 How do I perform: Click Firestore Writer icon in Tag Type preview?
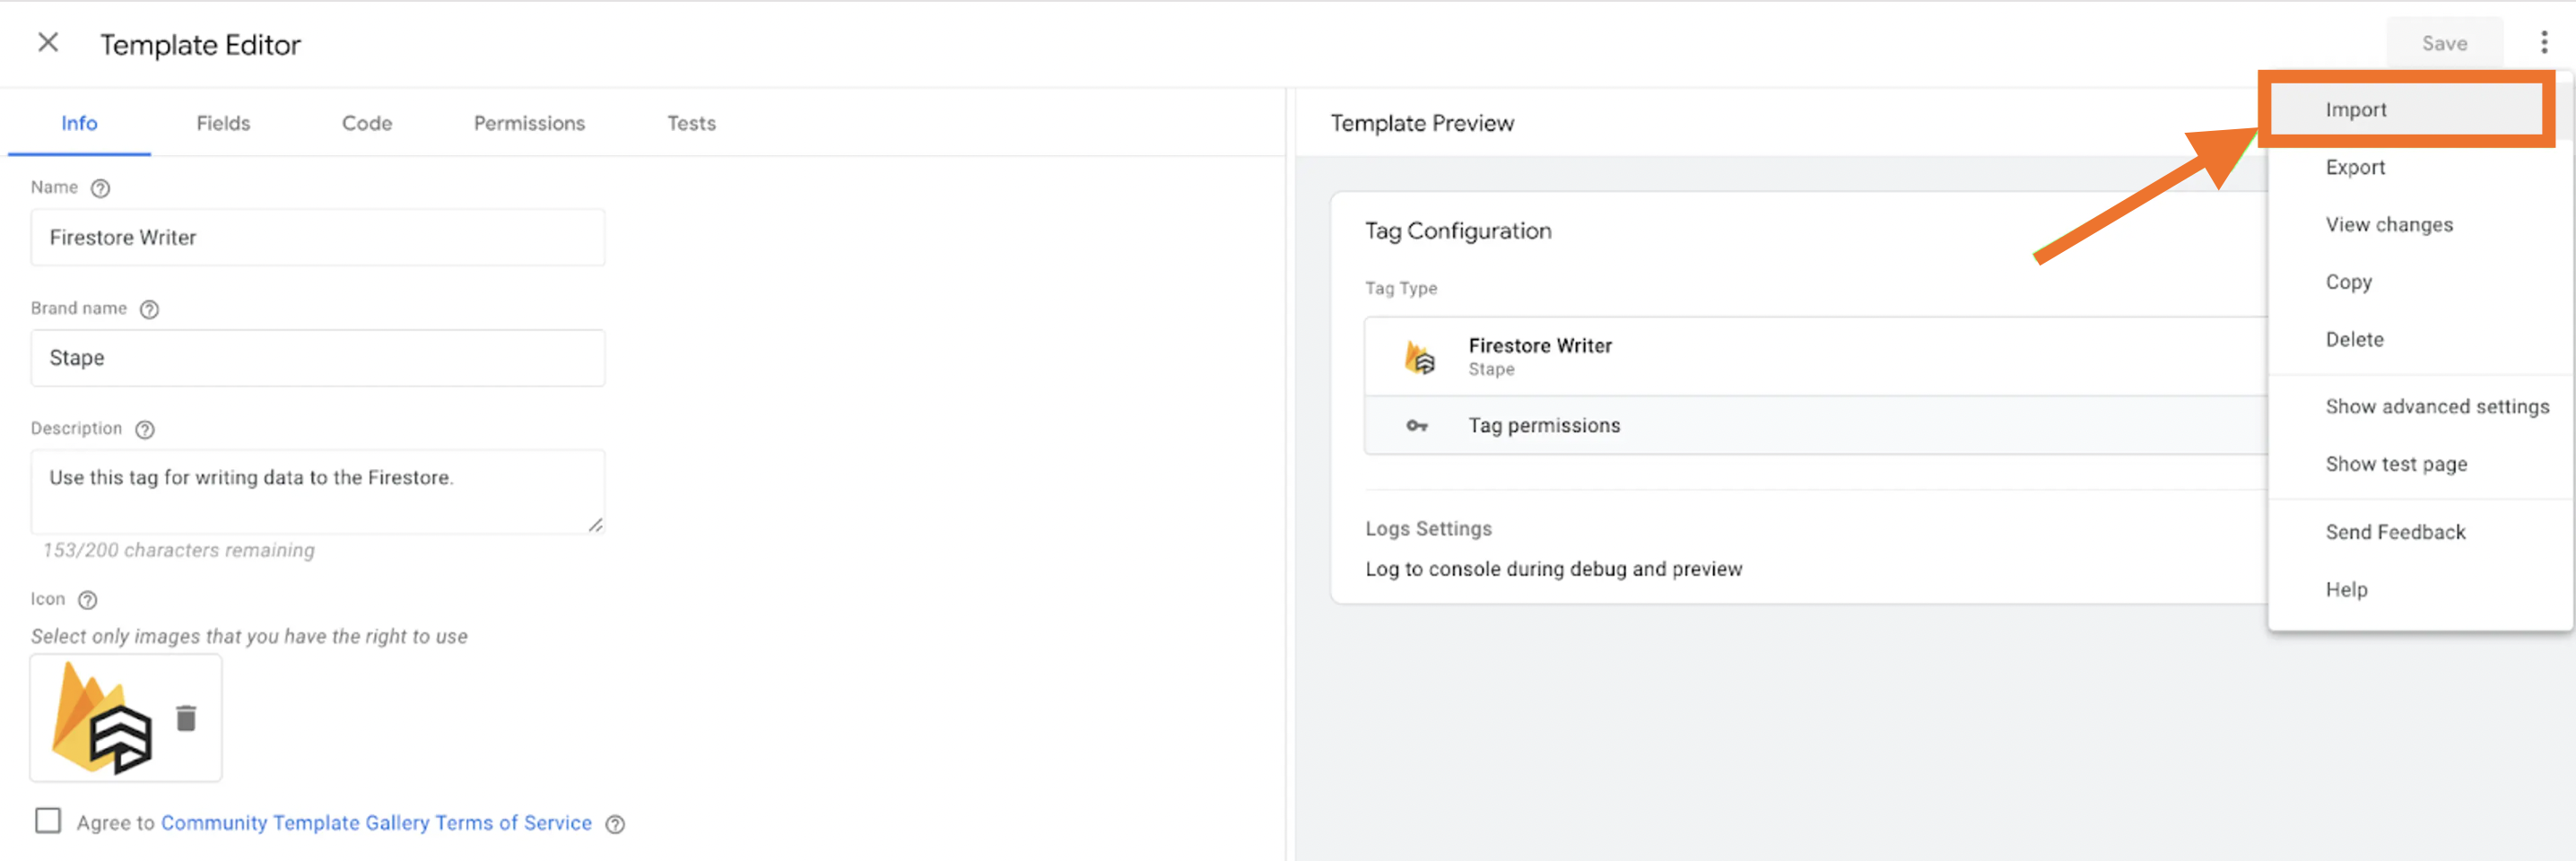1420,357
